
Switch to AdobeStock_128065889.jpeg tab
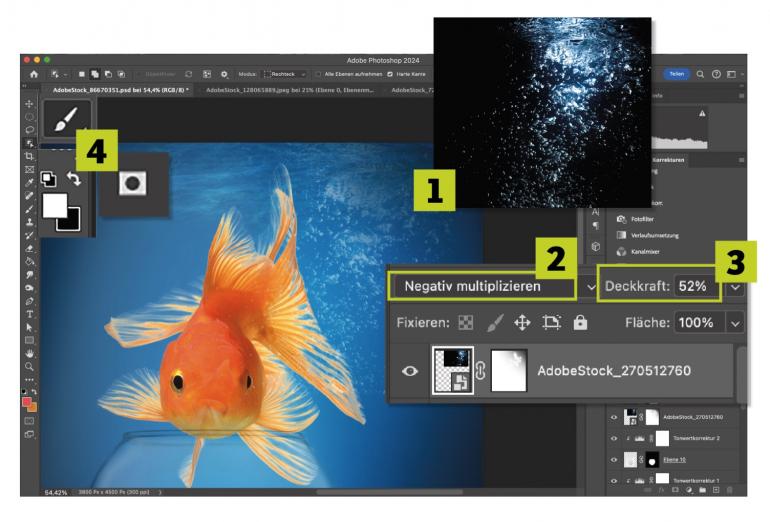coord(290,90)
